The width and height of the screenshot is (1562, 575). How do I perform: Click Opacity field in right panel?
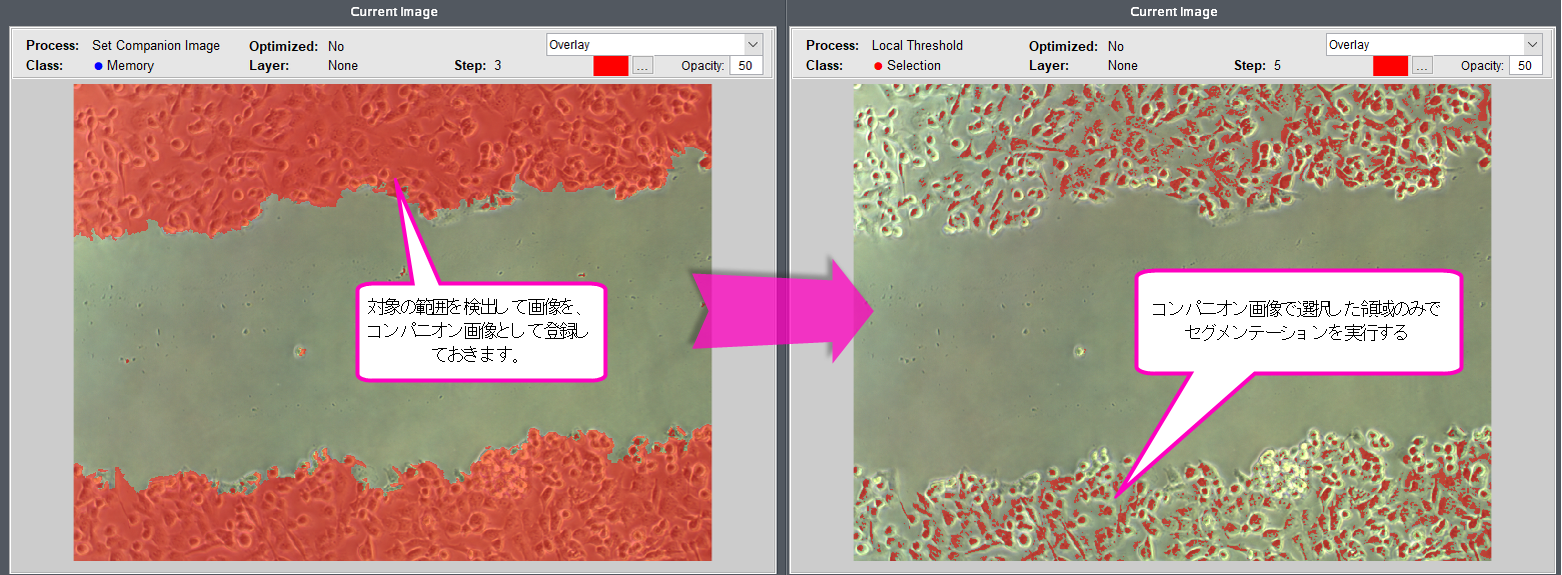1526,66
